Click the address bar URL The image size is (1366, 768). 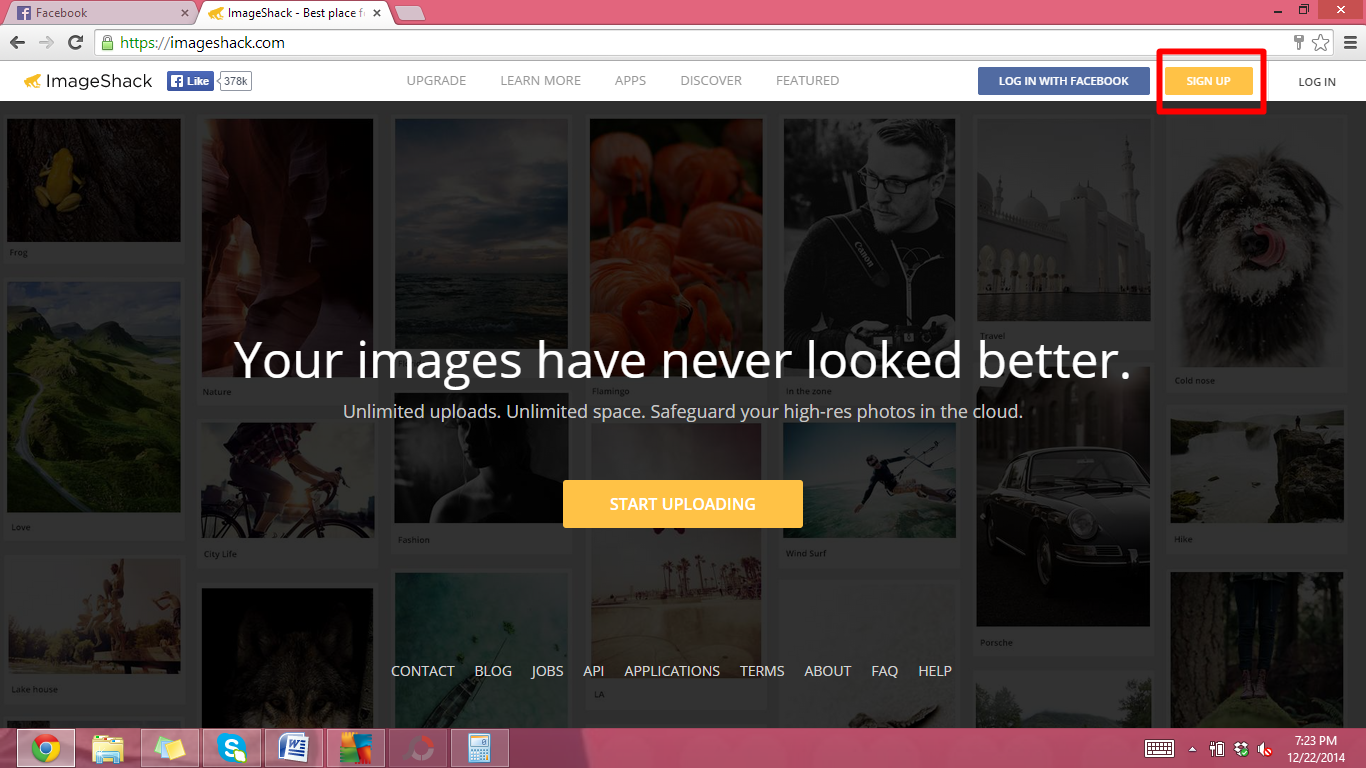[203, 43]
